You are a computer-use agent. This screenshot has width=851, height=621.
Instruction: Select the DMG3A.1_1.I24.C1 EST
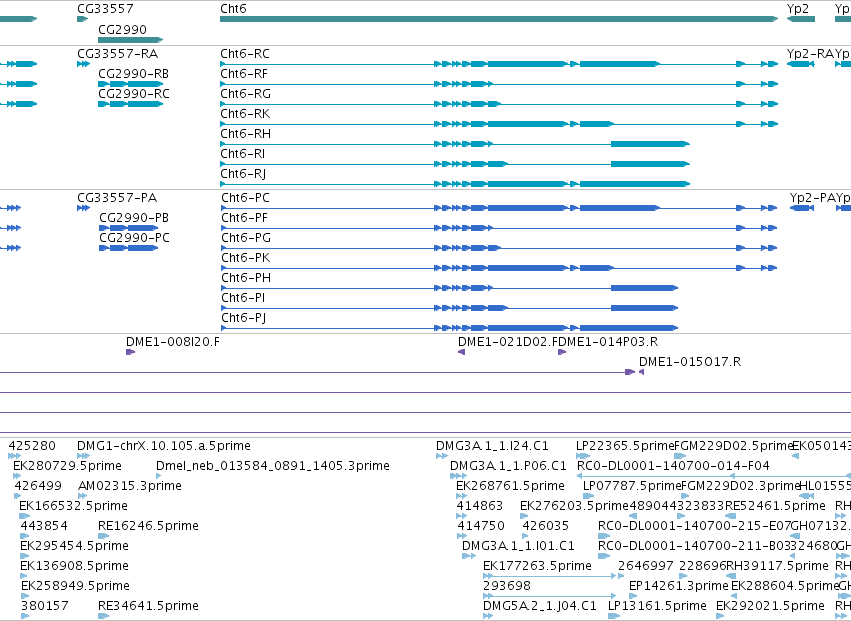coord(492,446)
